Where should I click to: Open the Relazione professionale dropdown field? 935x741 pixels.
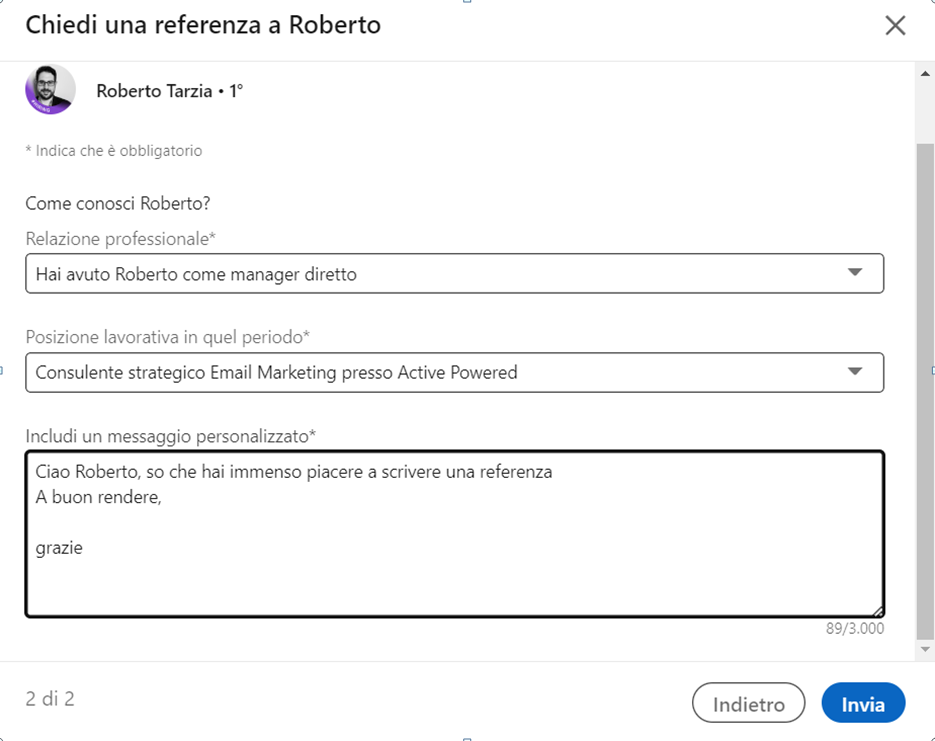tap(440, 273)
